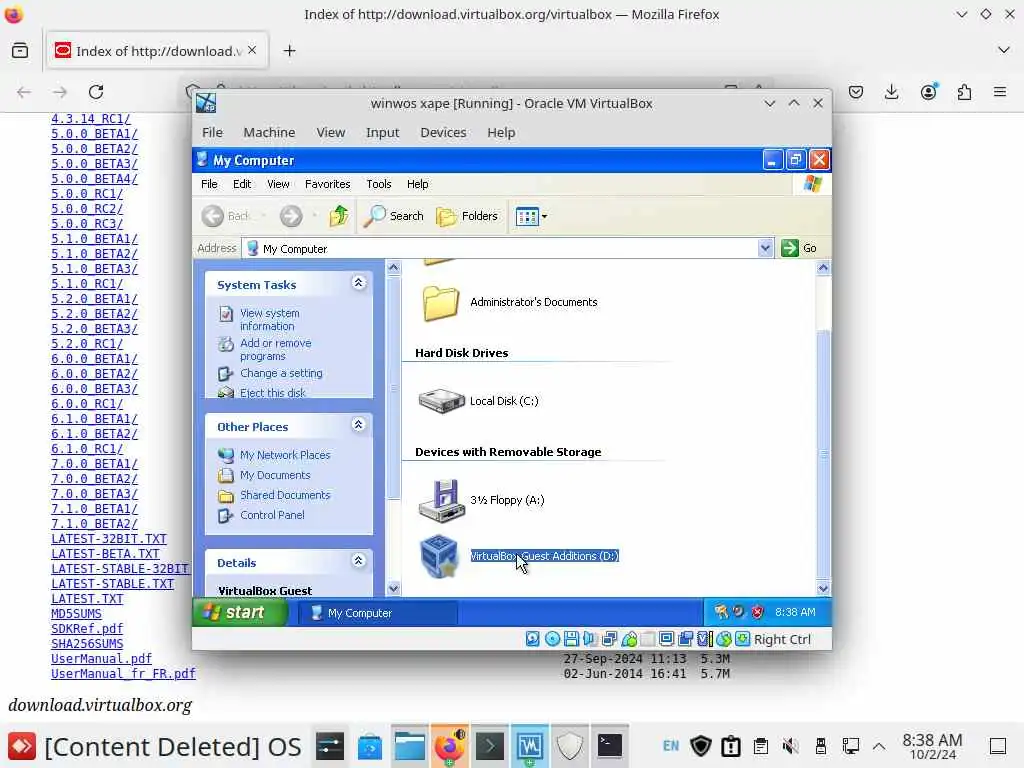Viewport: 1024px width, 768px height.
Task: Click the floppy disk icon in VirtualBox status bar
Action: tap(571, 639)
